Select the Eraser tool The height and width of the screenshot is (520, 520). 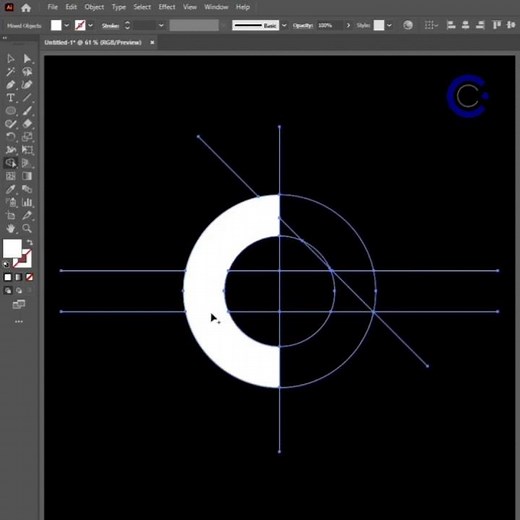pyautogui.click(x=27, y=124)
